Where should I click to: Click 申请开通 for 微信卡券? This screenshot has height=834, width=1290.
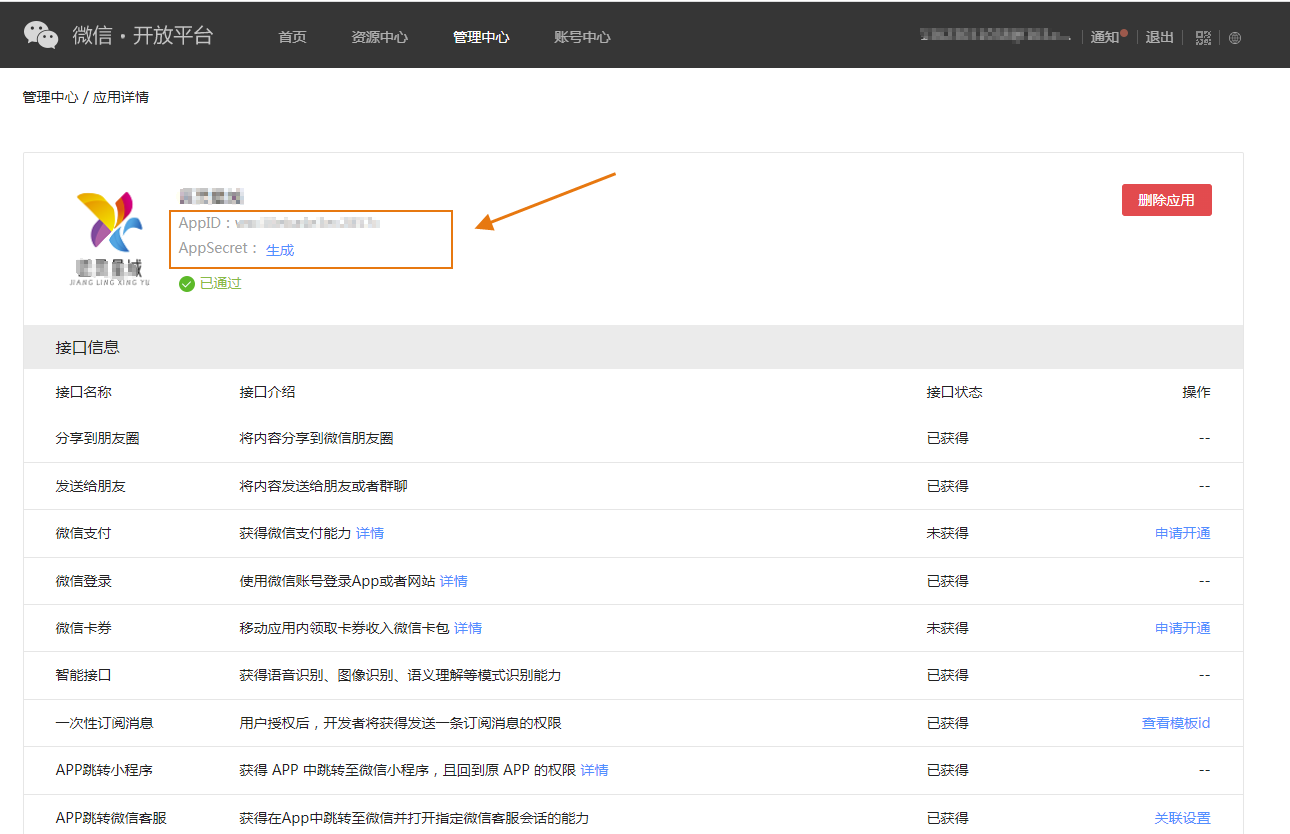1182,628
